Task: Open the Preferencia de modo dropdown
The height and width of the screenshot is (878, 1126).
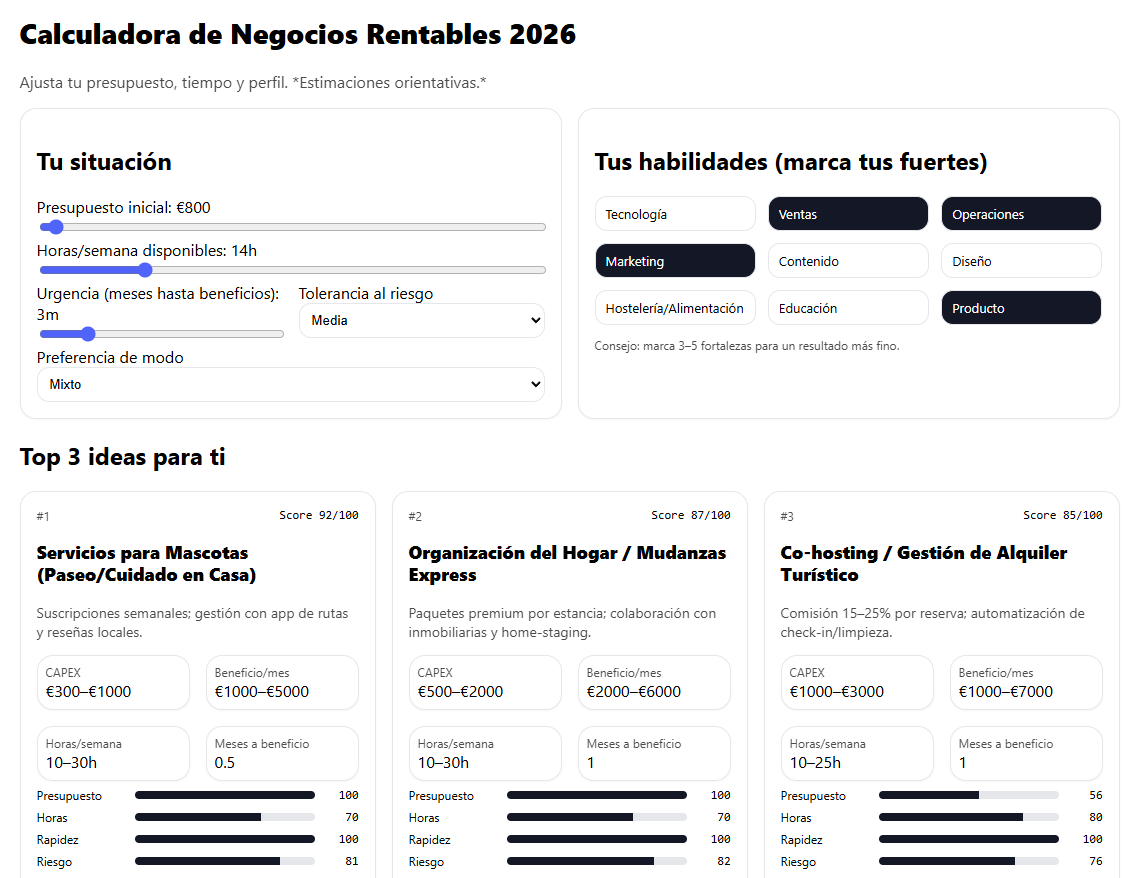Action: pyautogui.click(x=291, y=384)
